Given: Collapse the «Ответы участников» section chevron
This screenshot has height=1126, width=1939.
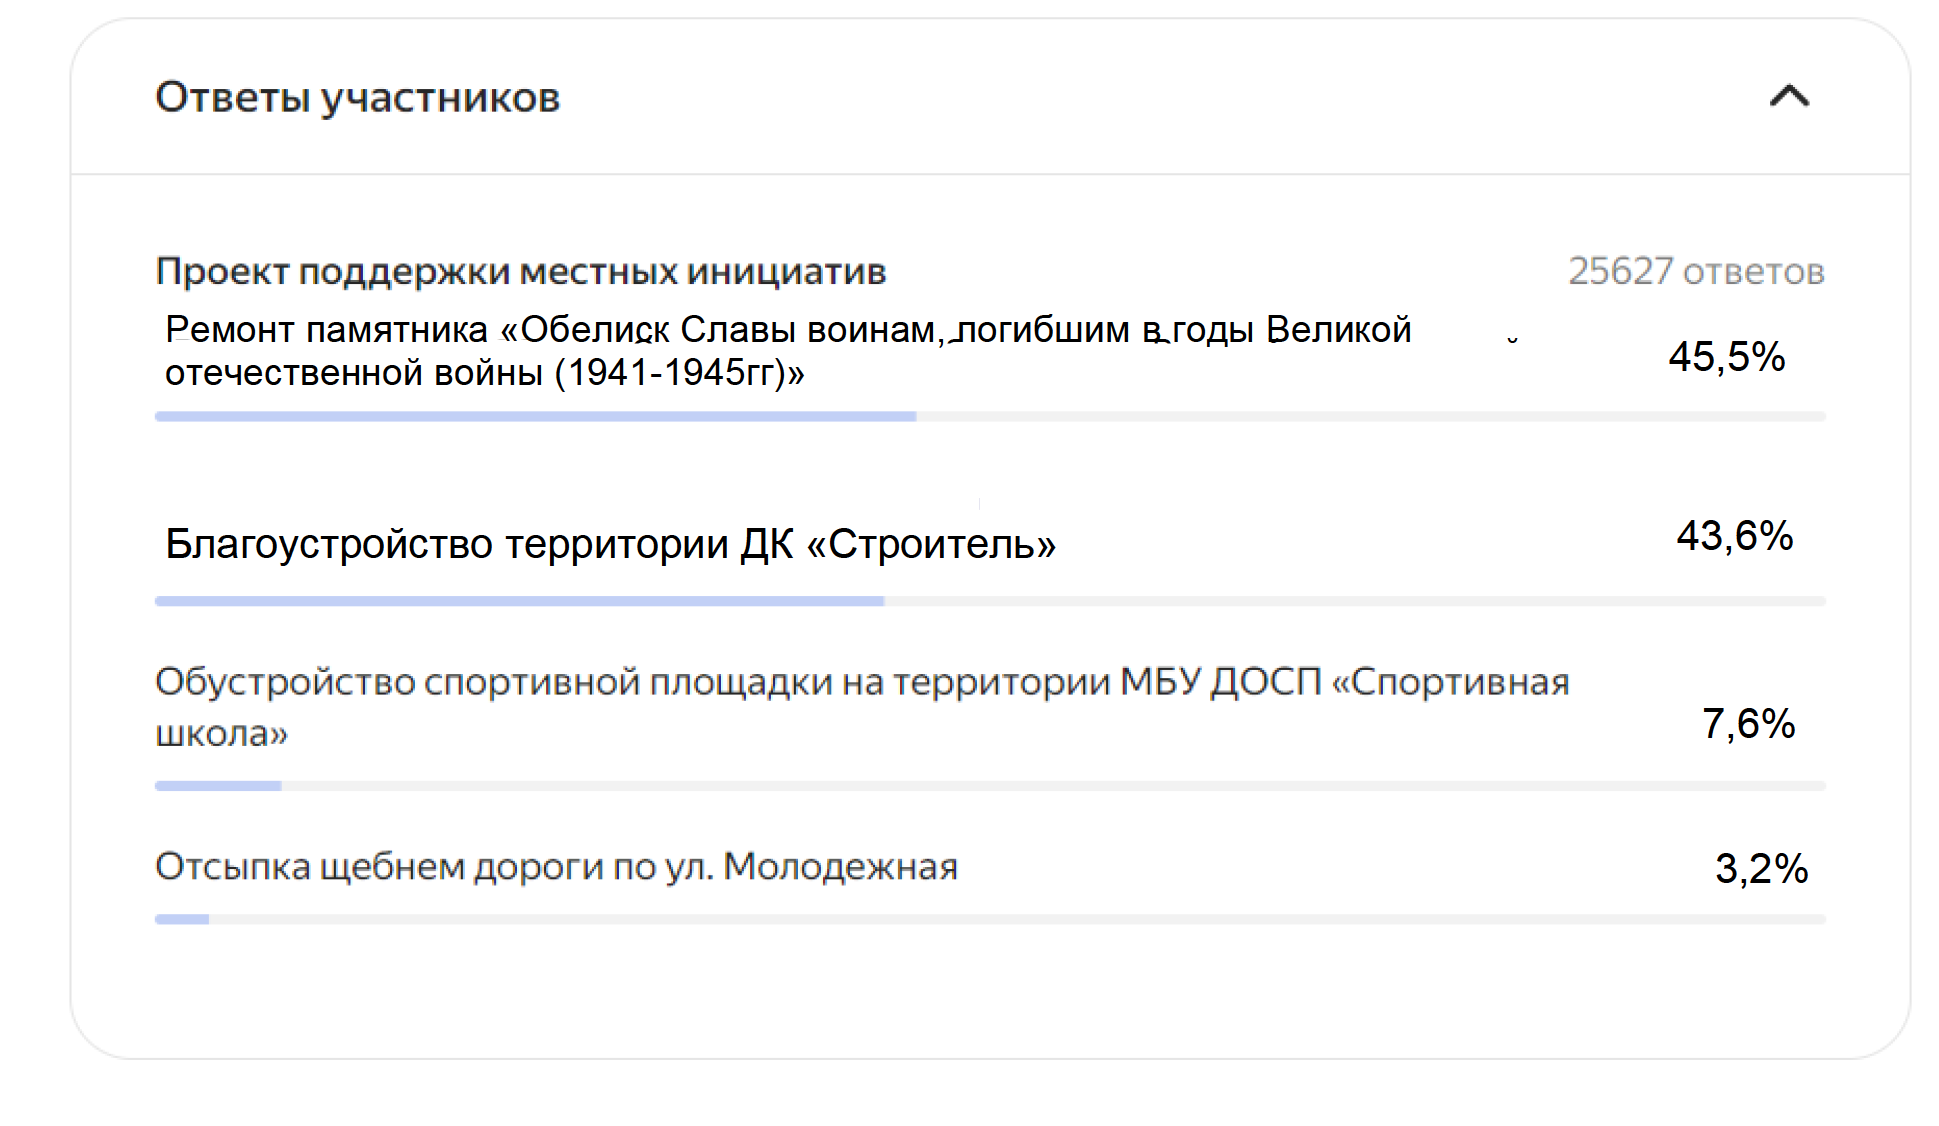Looking at the screenshot, I should tap(1789, 97).
